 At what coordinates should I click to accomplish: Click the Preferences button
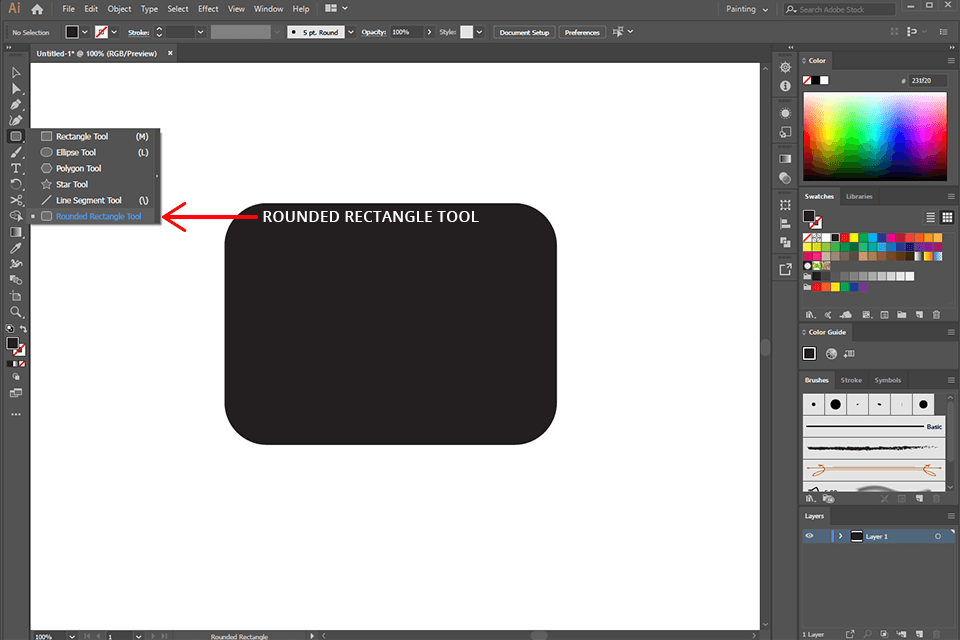[582, 31]
